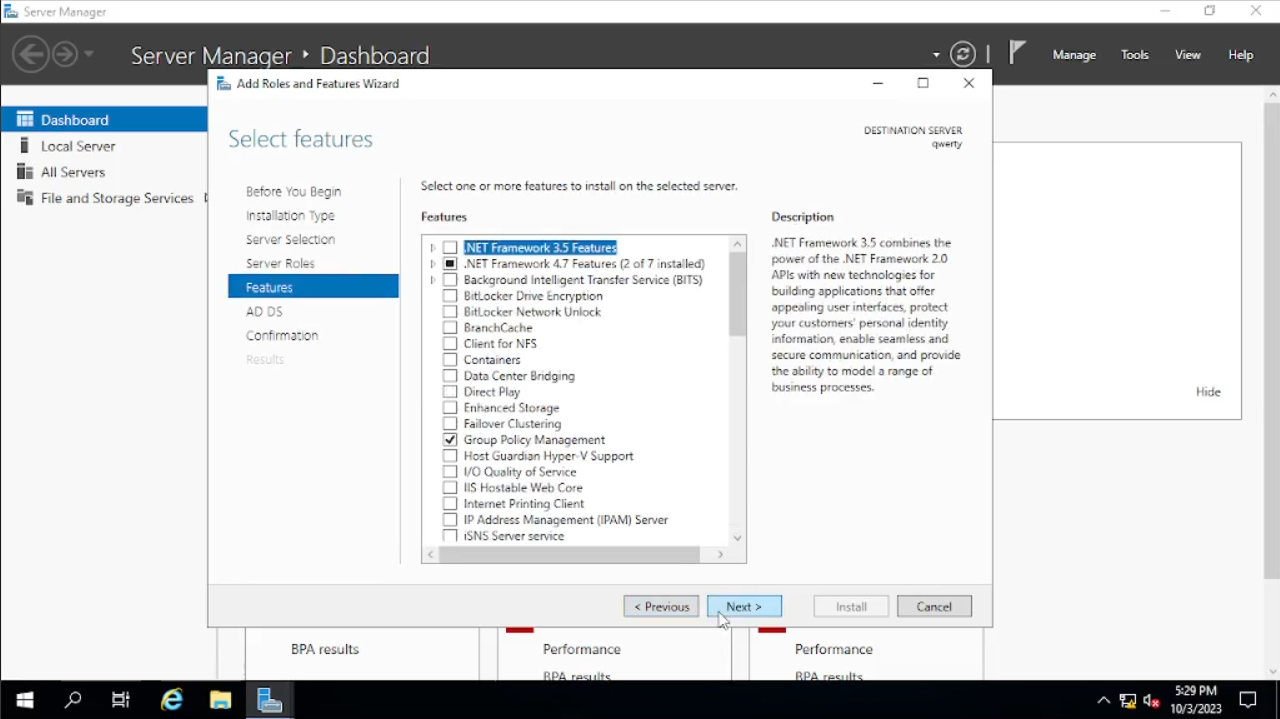The height and width of the screenshot is (719, 1280).
Task: Expand Background Intelligent Transfer Service node
Action: tap(433, 280)
